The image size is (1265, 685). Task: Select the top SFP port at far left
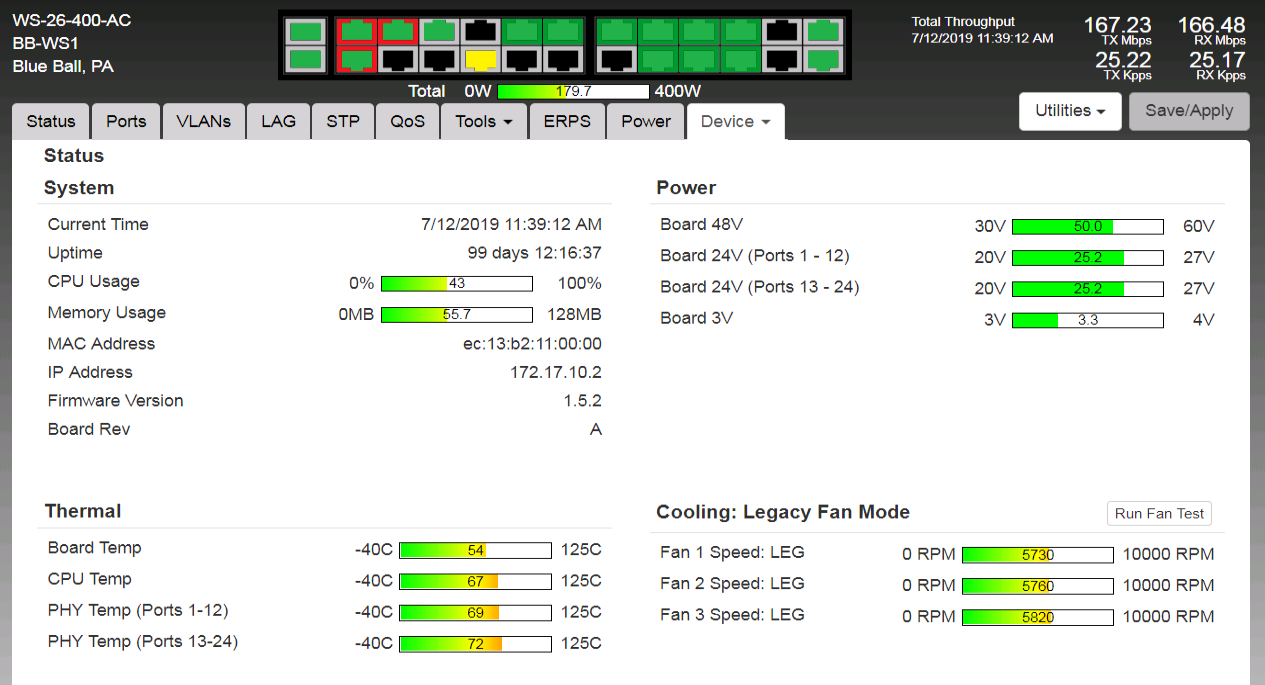[305, 31]
